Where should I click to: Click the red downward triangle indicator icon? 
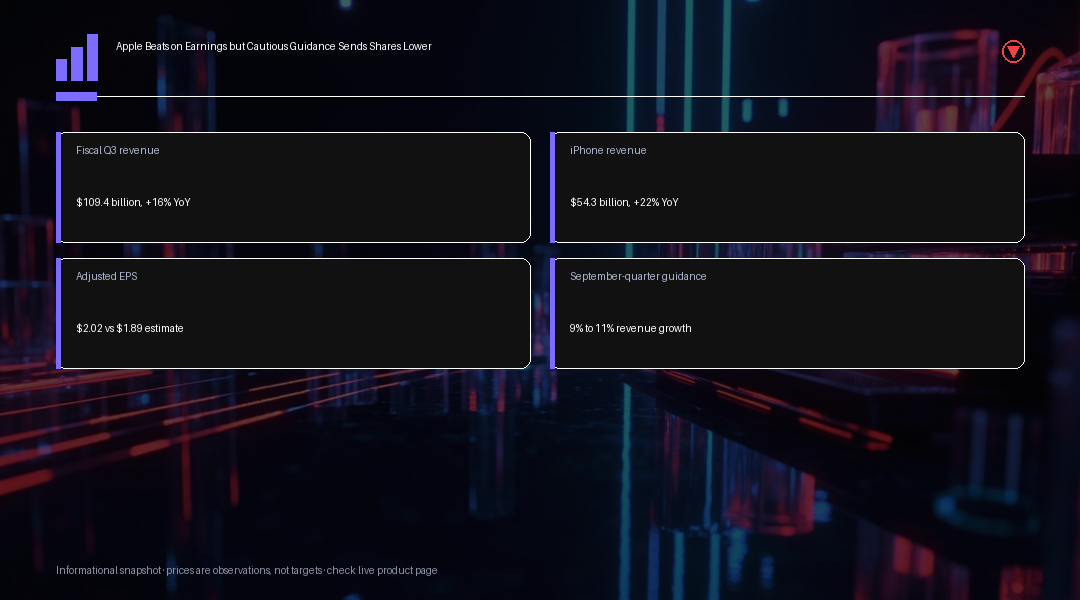1013,52
